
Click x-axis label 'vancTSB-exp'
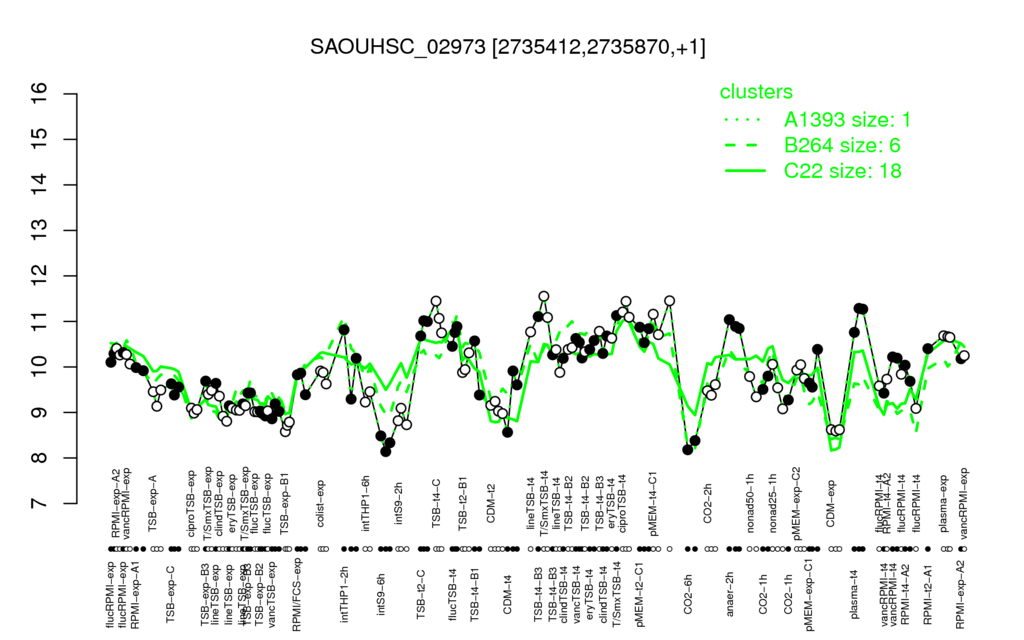click(x=274, y=594)
